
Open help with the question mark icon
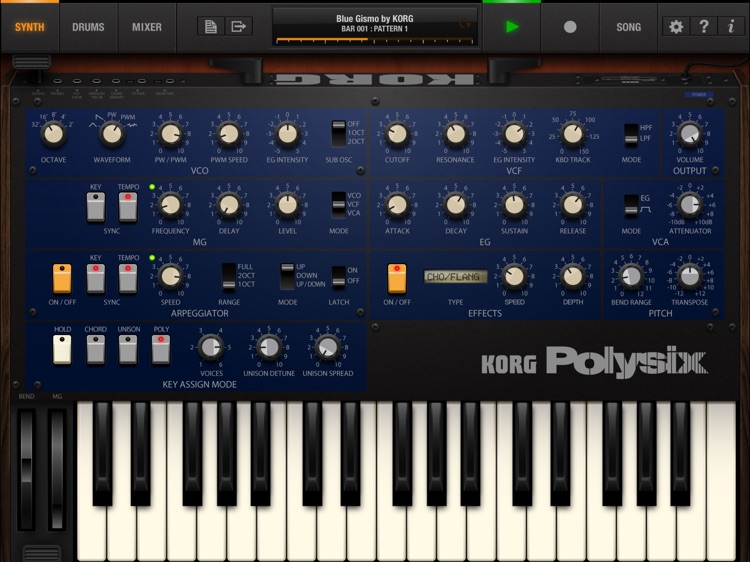[704, 26]
